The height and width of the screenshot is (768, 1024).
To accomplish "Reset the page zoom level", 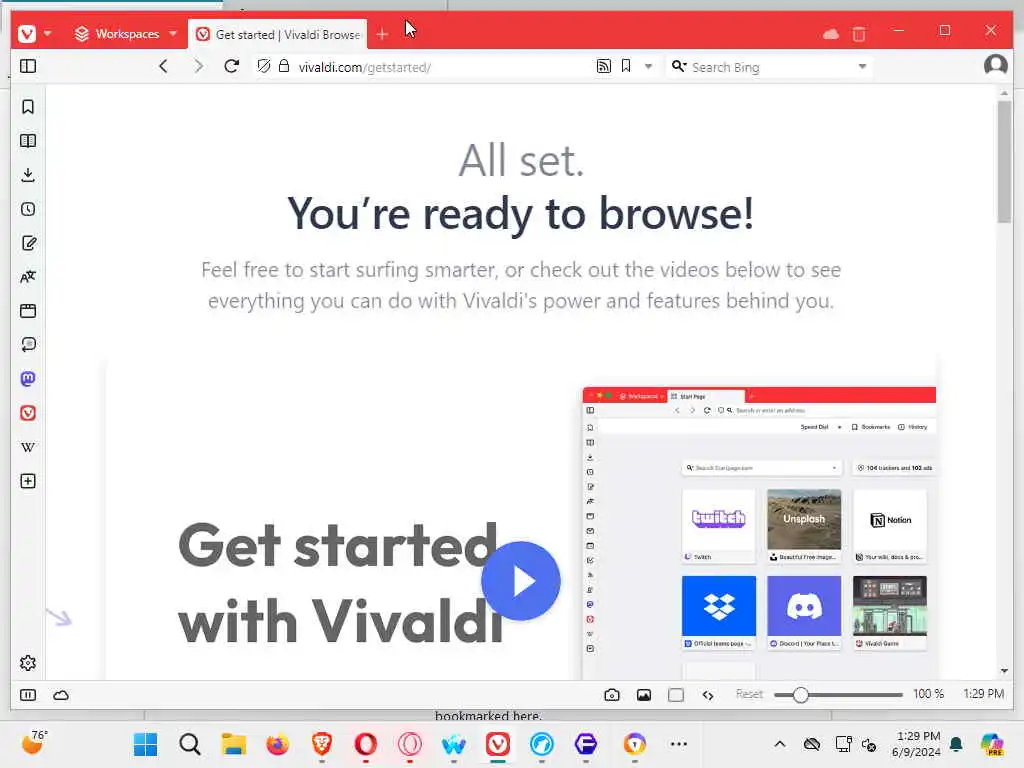I will (x=749, y=694).
